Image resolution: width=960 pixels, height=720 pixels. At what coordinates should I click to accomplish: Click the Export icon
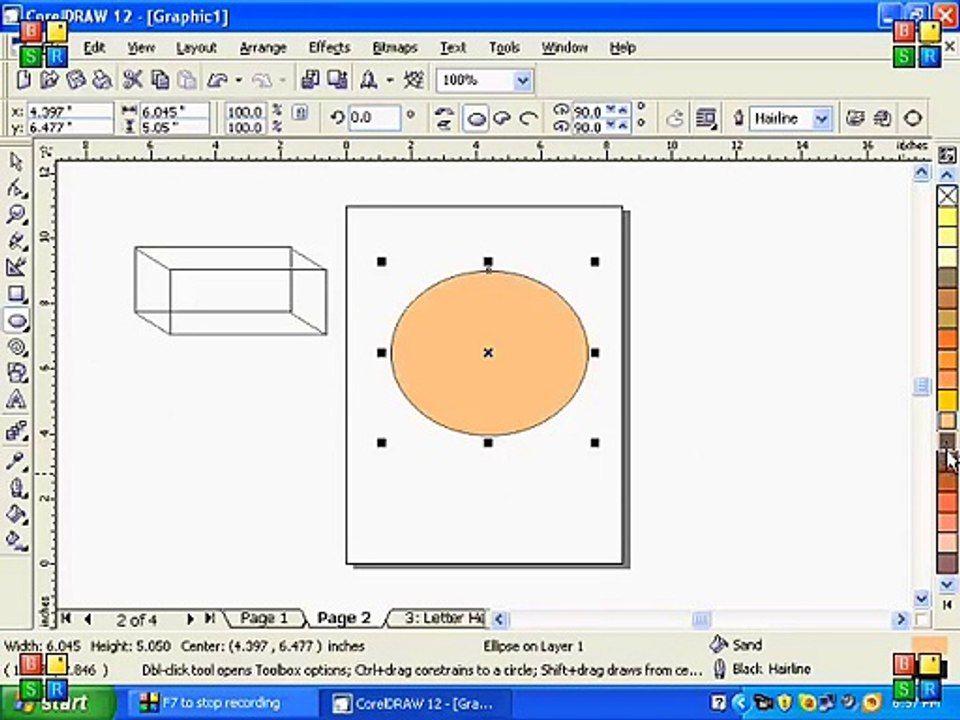point(337,80)
